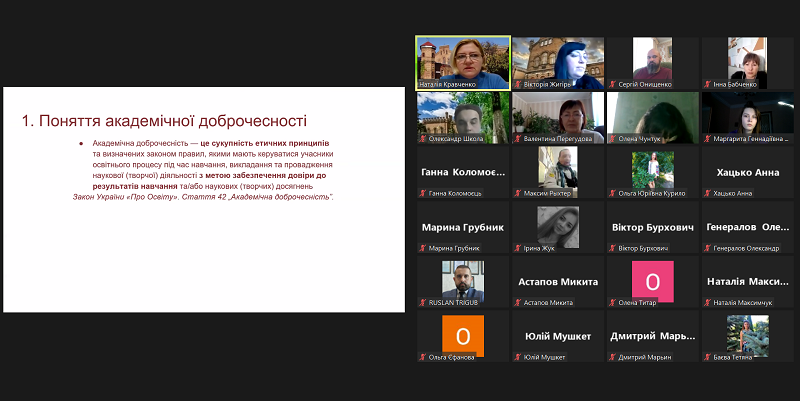Click muted mic icon next to Ірина Жук
The height and width of the screenshot is (401, 800).
coord(518,248)
